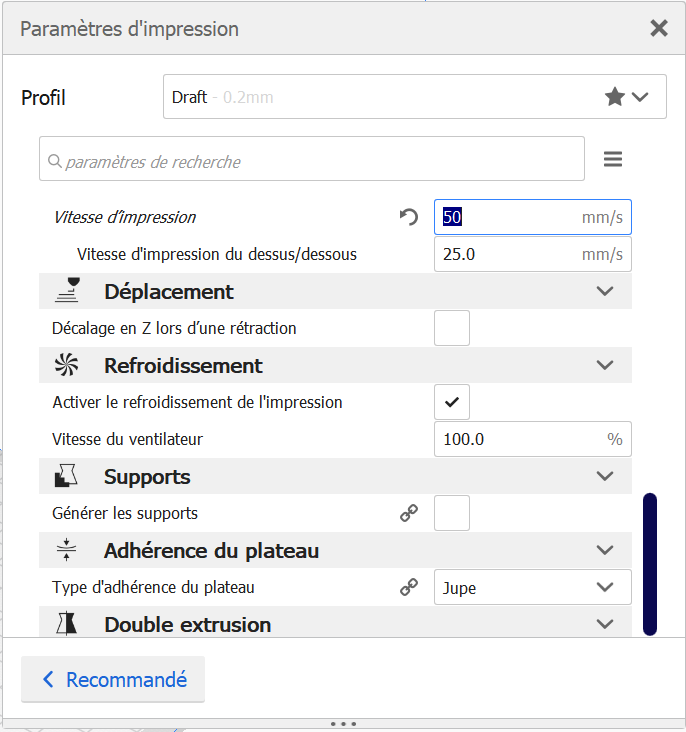
Task: Click the Adhérence du plateau icon
Action: tap(67, 550)
